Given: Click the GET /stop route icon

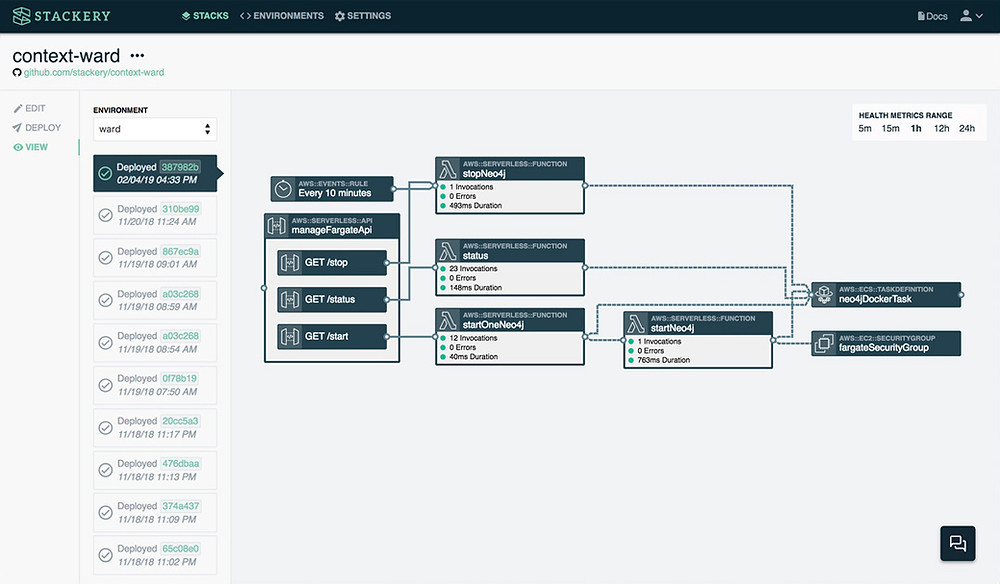Looking at the screenshot, I should click(x=290, y=263).
